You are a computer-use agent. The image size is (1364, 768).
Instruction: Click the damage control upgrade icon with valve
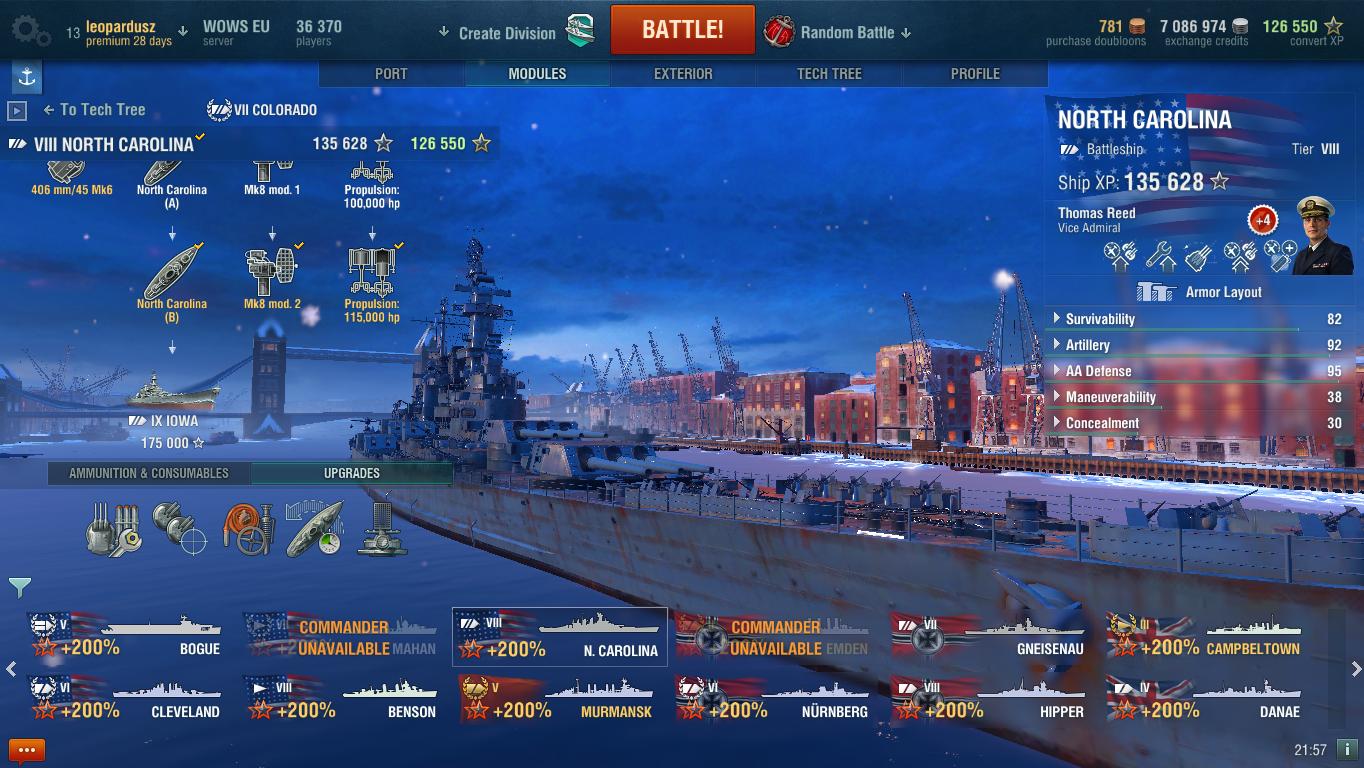(247, 528)
